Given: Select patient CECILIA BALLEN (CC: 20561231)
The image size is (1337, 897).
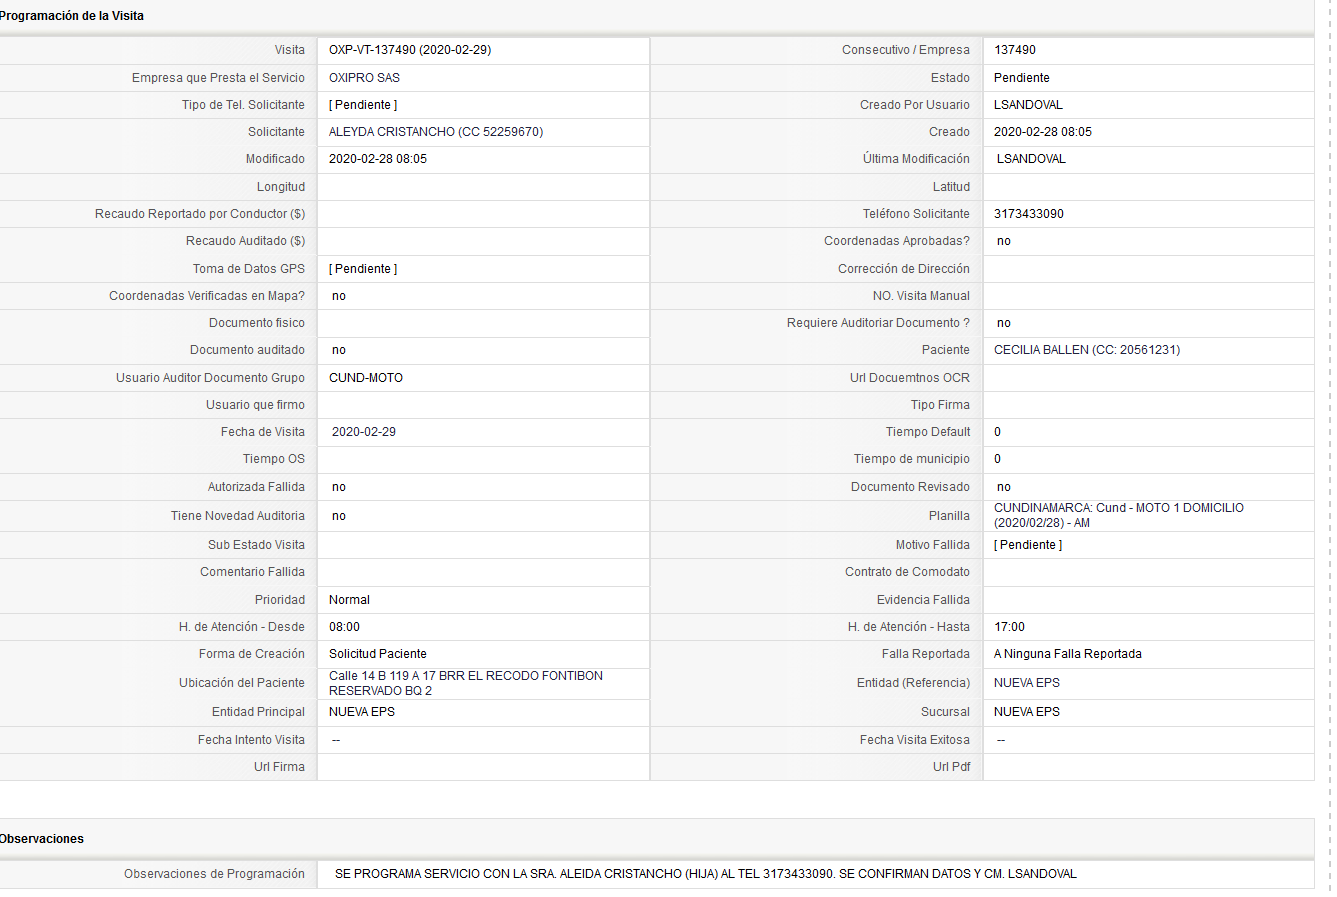Looking at the screenshot, I should (1087, 350).
